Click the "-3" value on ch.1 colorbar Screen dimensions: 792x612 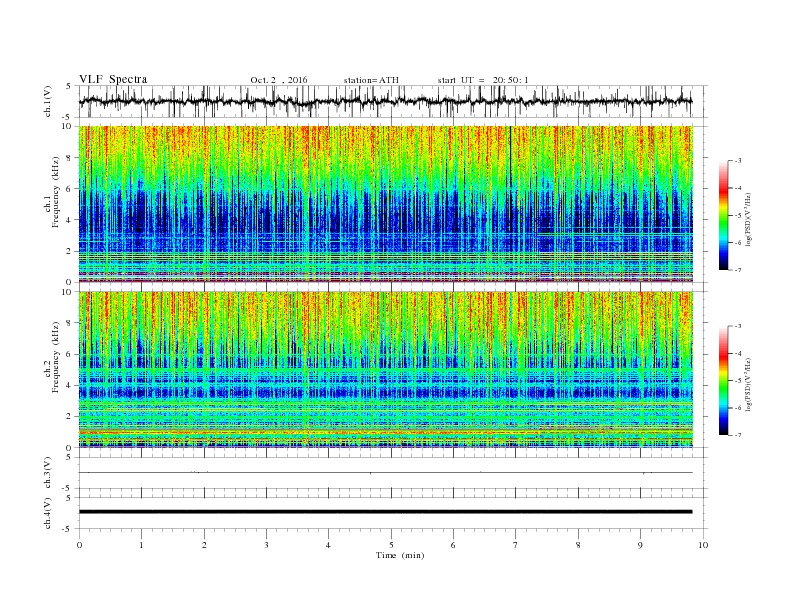(x=737, y=161)
